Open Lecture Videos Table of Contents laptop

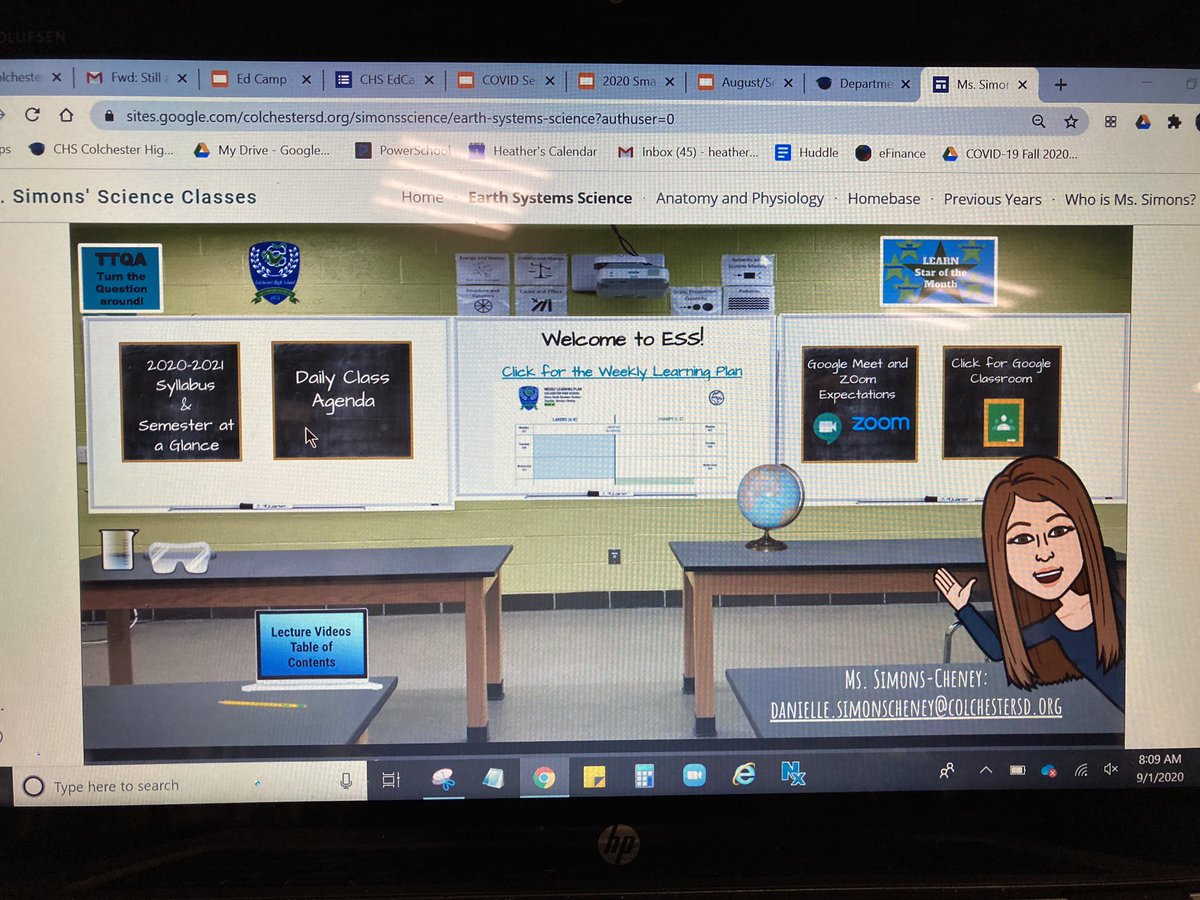coord(312,647)
